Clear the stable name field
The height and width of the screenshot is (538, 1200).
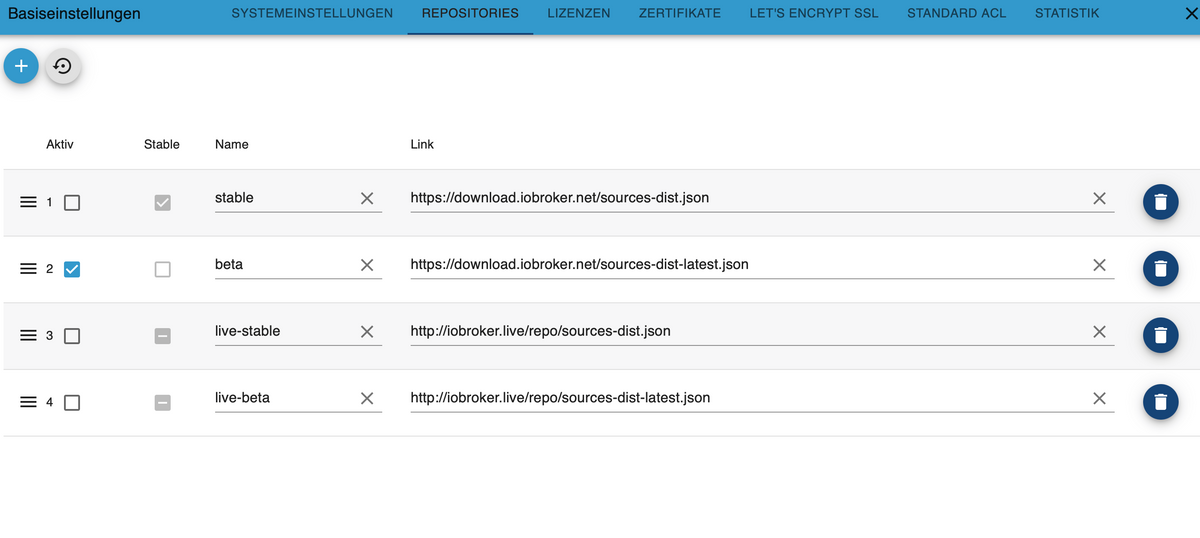(367, 199)
